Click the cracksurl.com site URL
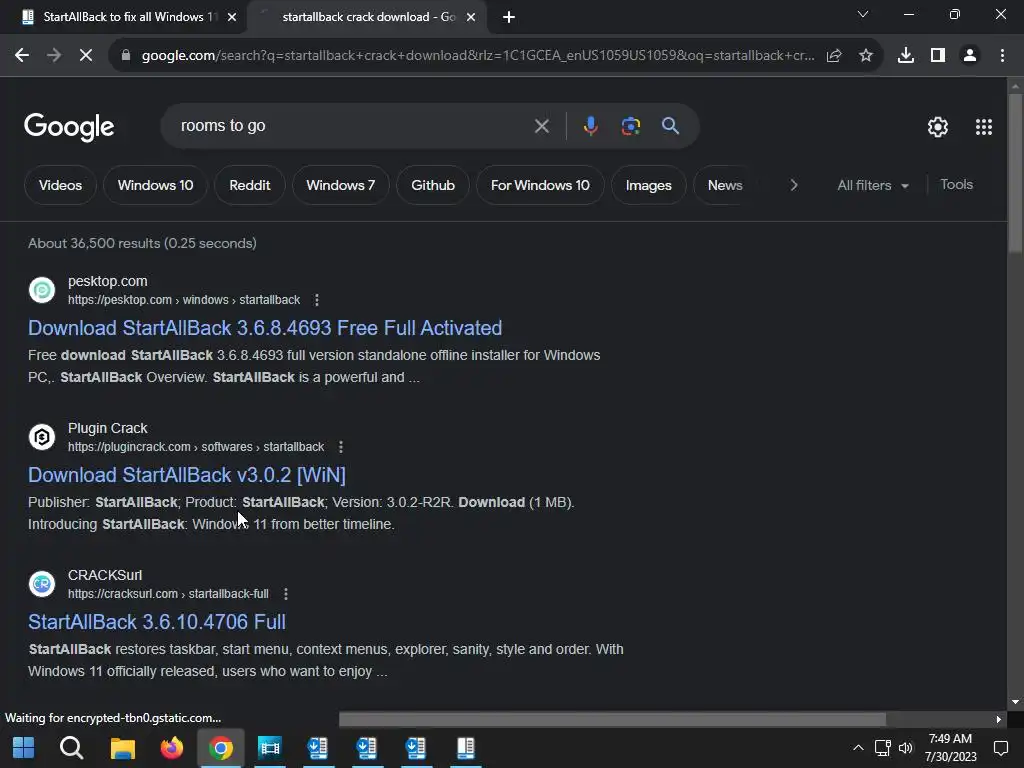 [168, 594]
